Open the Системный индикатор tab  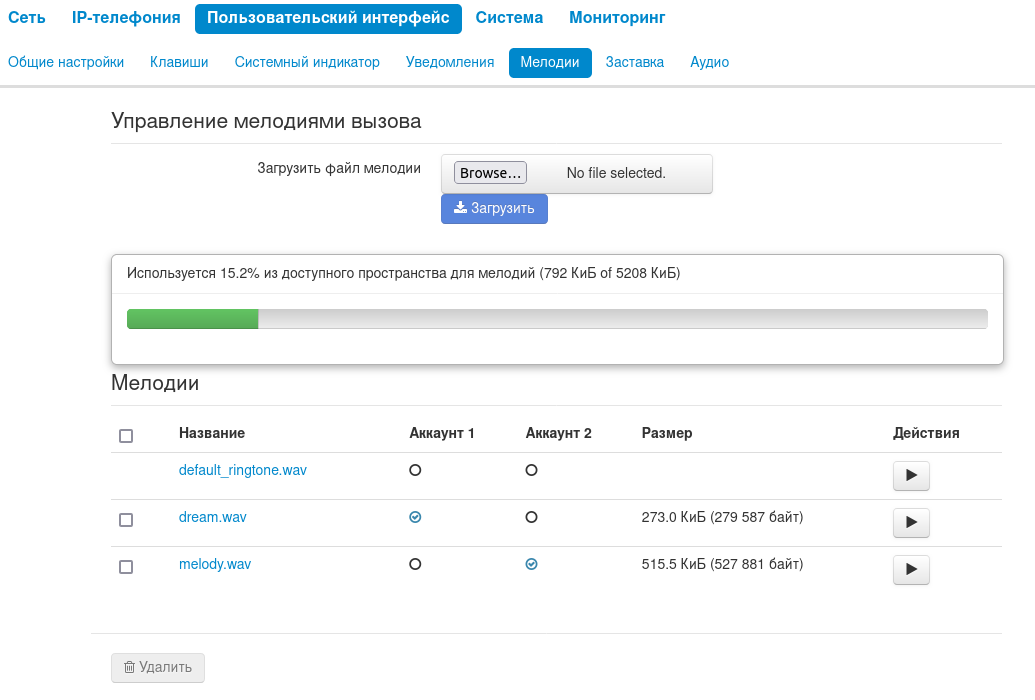click(x=307, y=62)
